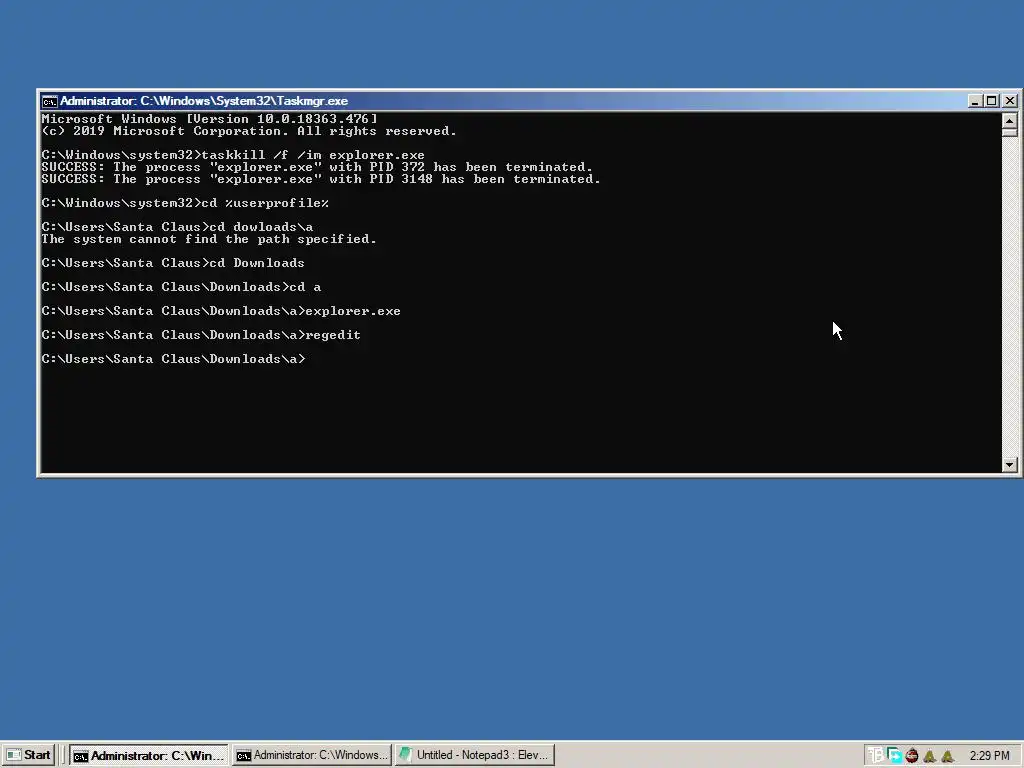This screenshot has width=1024, height=768.
Task: Close the Taskmgr.exe console window
Action: point(1010,101)
